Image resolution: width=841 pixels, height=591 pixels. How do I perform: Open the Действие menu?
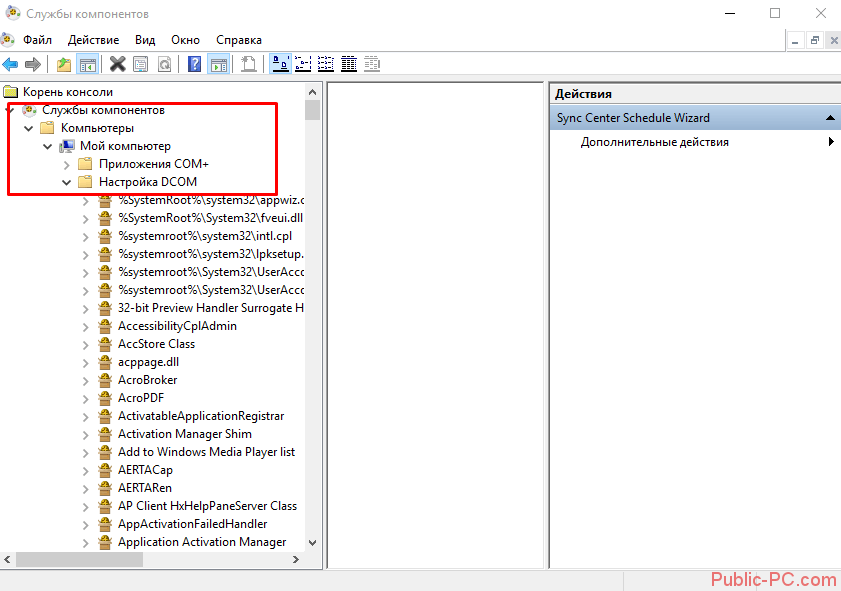click(x=93, y=40)
